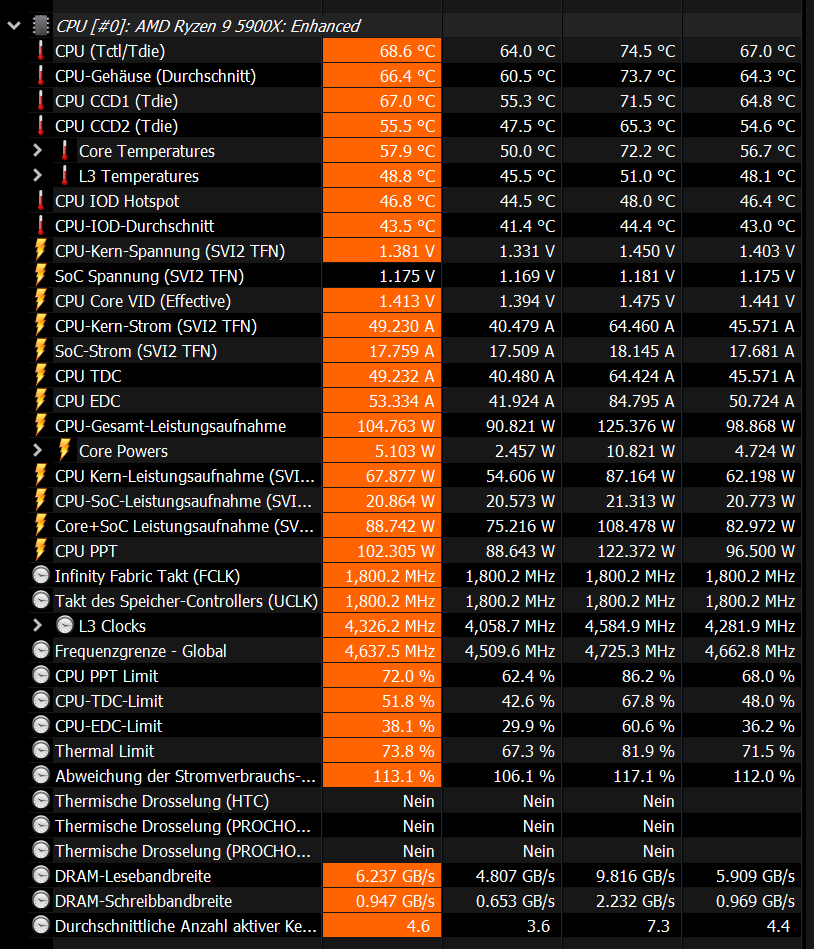Select the Durchschnittliche Anzahl aktiver Ke... label
Image resolution: width=814 pixels, height=949 pixels.
click(x=186, y=926)
